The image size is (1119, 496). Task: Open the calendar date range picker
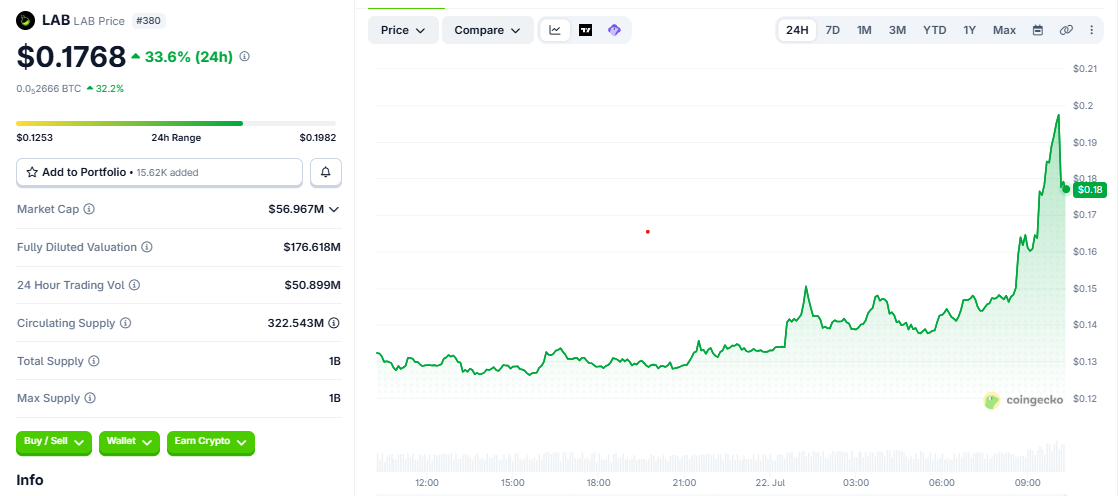pos(1038,30)
